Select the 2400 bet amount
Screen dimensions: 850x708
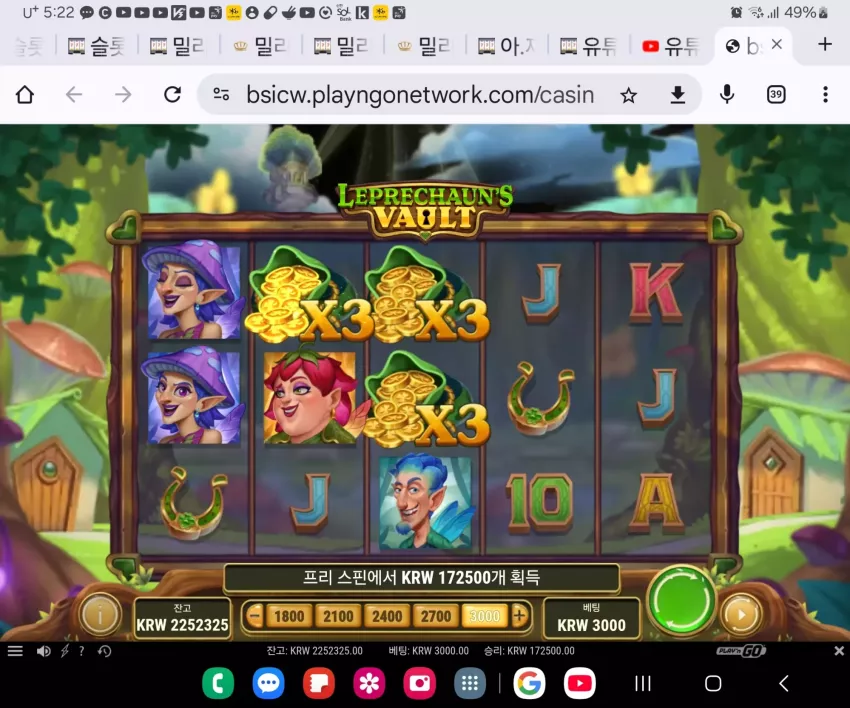point(387,616)
